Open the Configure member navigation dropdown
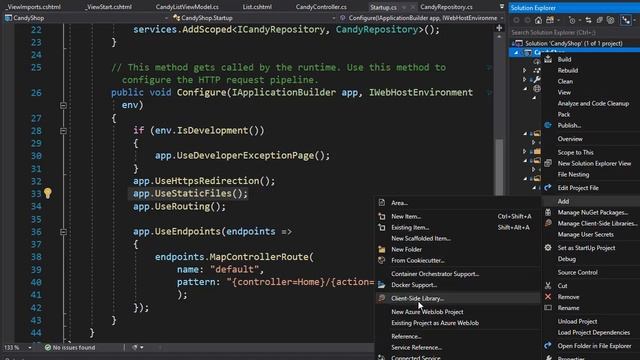 [502, 18]
